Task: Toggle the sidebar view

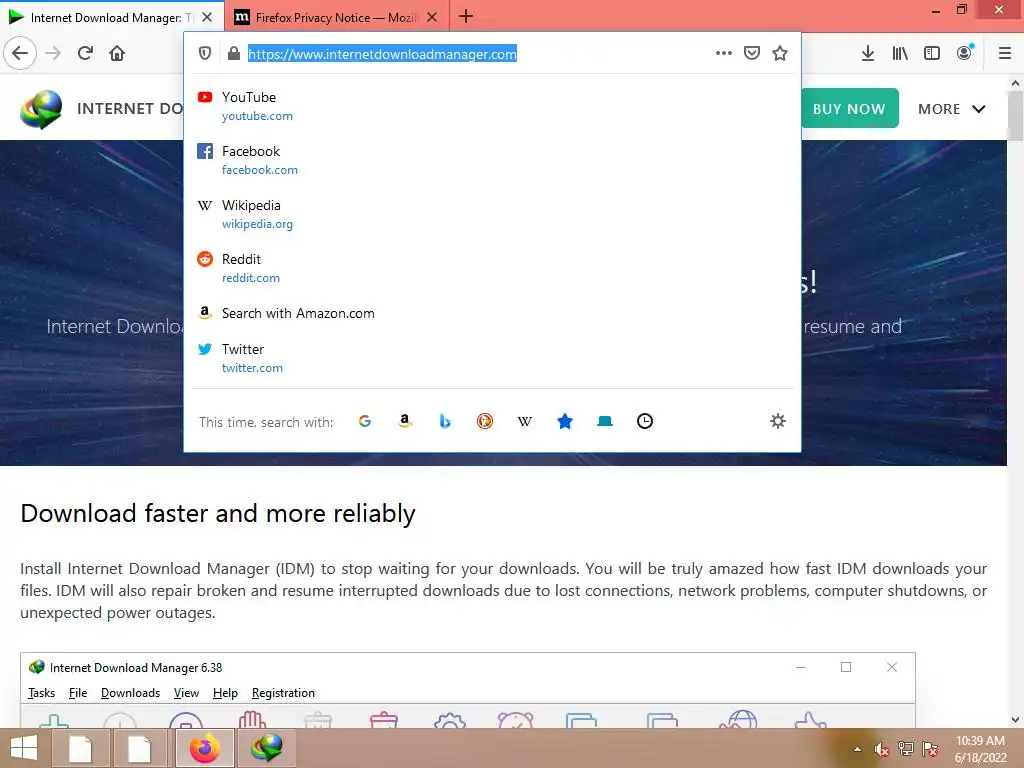Action: tap(932, 53)
